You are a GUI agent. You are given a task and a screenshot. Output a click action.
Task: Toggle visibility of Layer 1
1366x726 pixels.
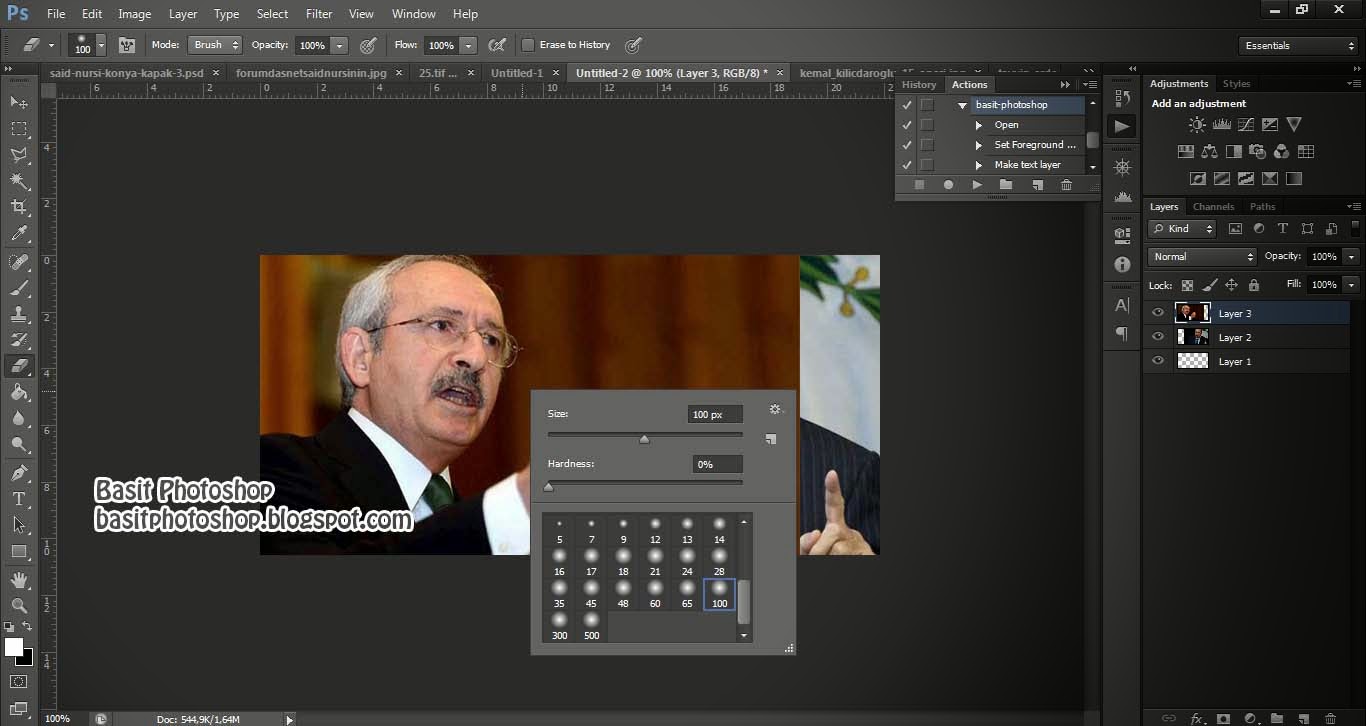[x=1158, y=361]
